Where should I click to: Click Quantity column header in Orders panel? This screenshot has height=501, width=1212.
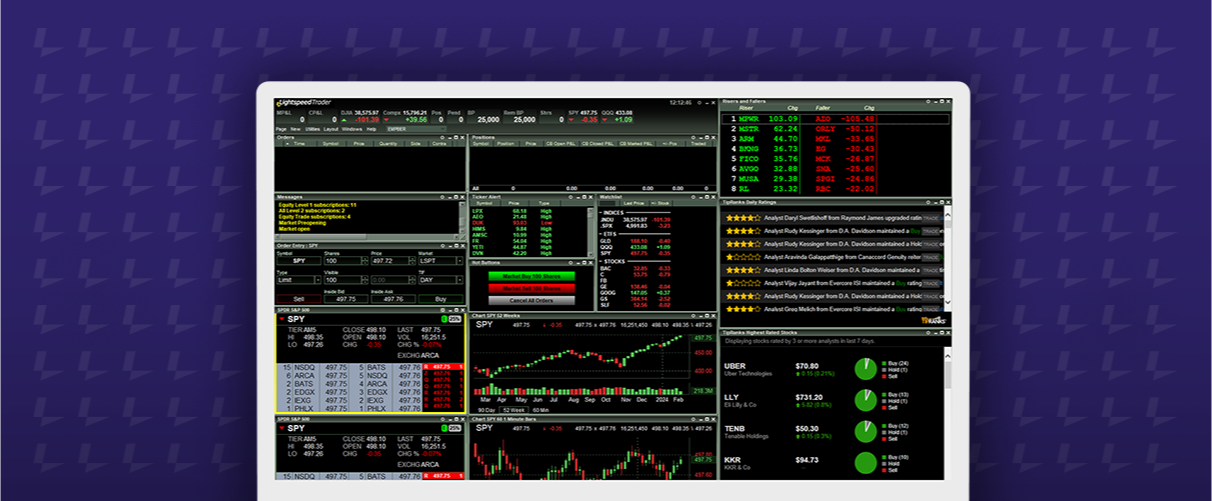pyautogui.click(x=388, y=143)
